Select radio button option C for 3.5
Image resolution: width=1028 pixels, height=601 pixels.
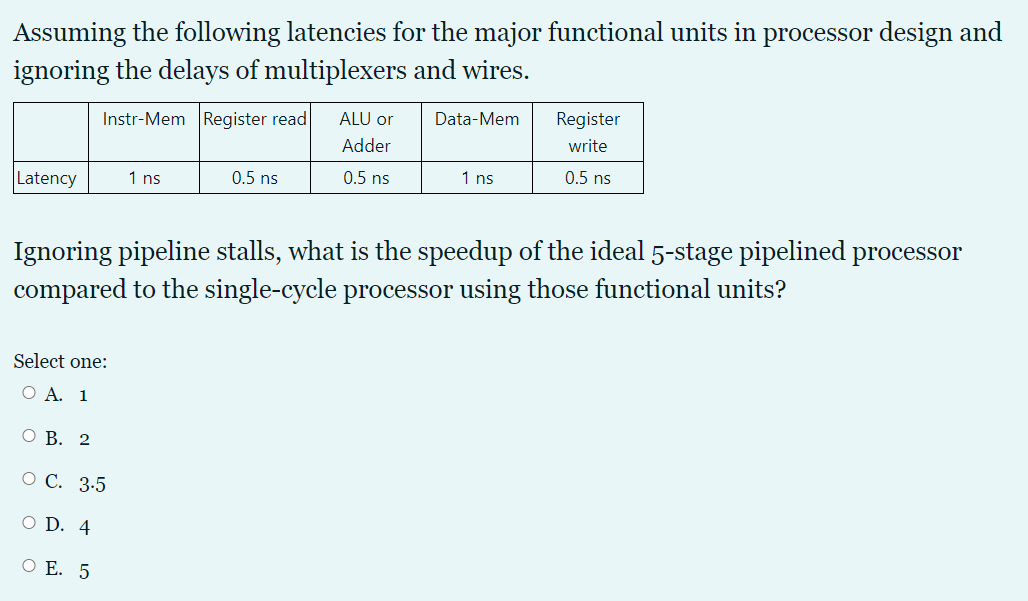[x=27, y=478]
